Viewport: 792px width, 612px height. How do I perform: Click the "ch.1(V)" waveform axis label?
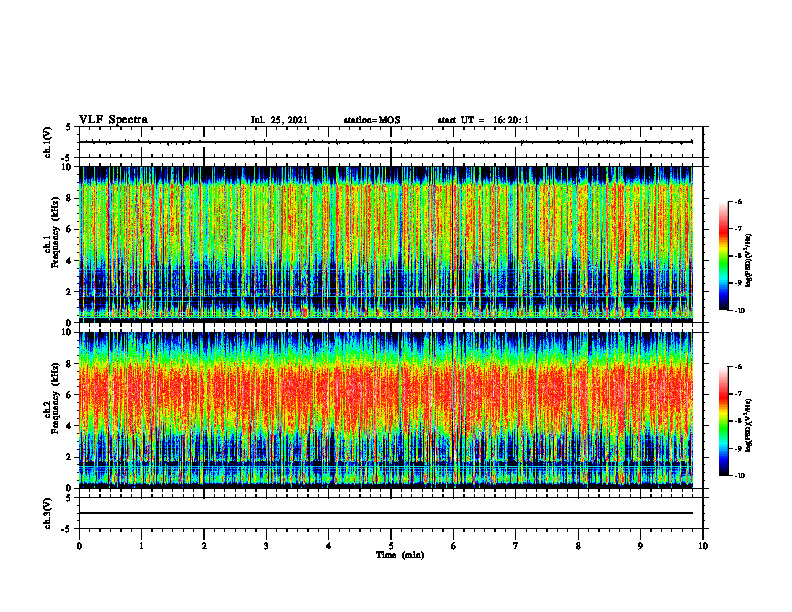48,142
